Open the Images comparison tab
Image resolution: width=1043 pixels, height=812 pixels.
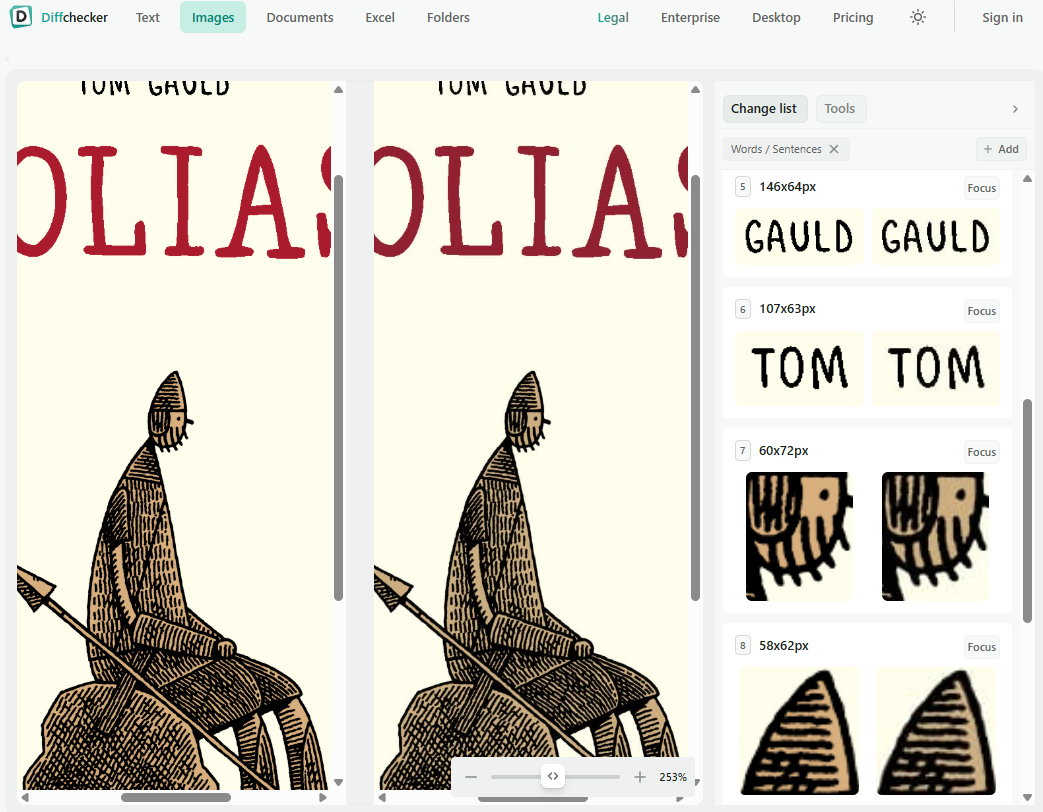(x=213, y=17)
